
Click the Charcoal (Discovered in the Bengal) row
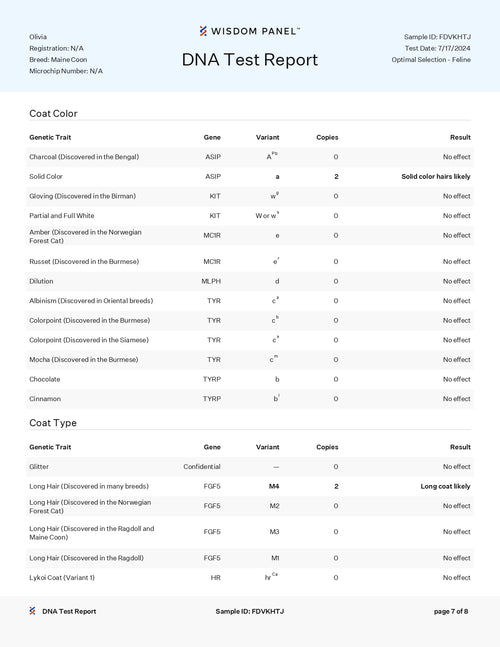[x=250, y=157]
